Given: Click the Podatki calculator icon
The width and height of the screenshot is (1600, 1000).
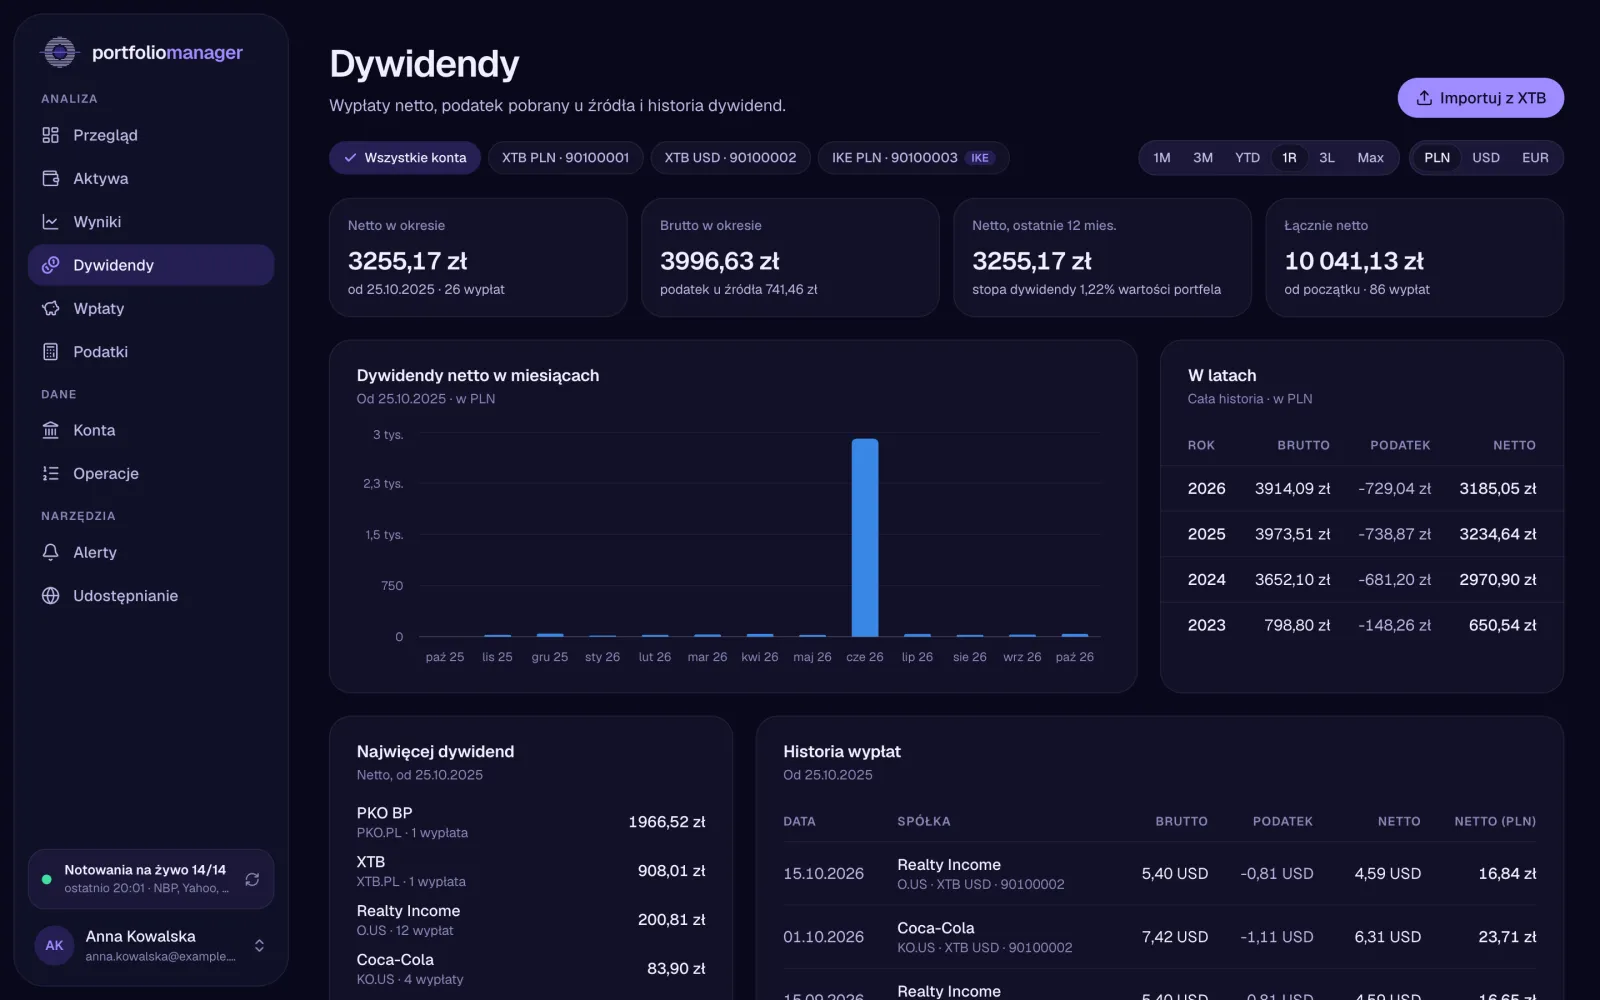Looking at the screenshot, I should point(51,352).
